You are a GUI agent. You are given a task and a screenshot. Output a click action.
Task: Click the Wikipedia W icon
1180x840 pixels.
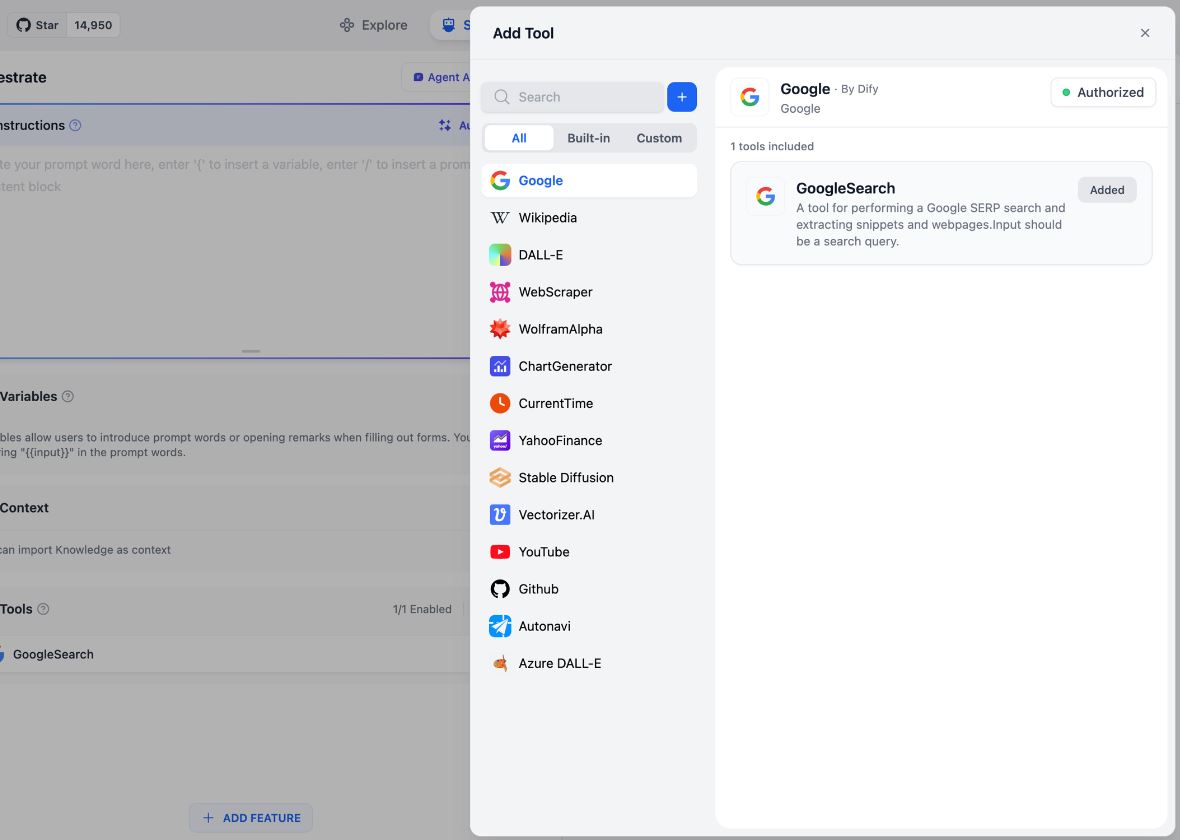(x=500, y=218)
